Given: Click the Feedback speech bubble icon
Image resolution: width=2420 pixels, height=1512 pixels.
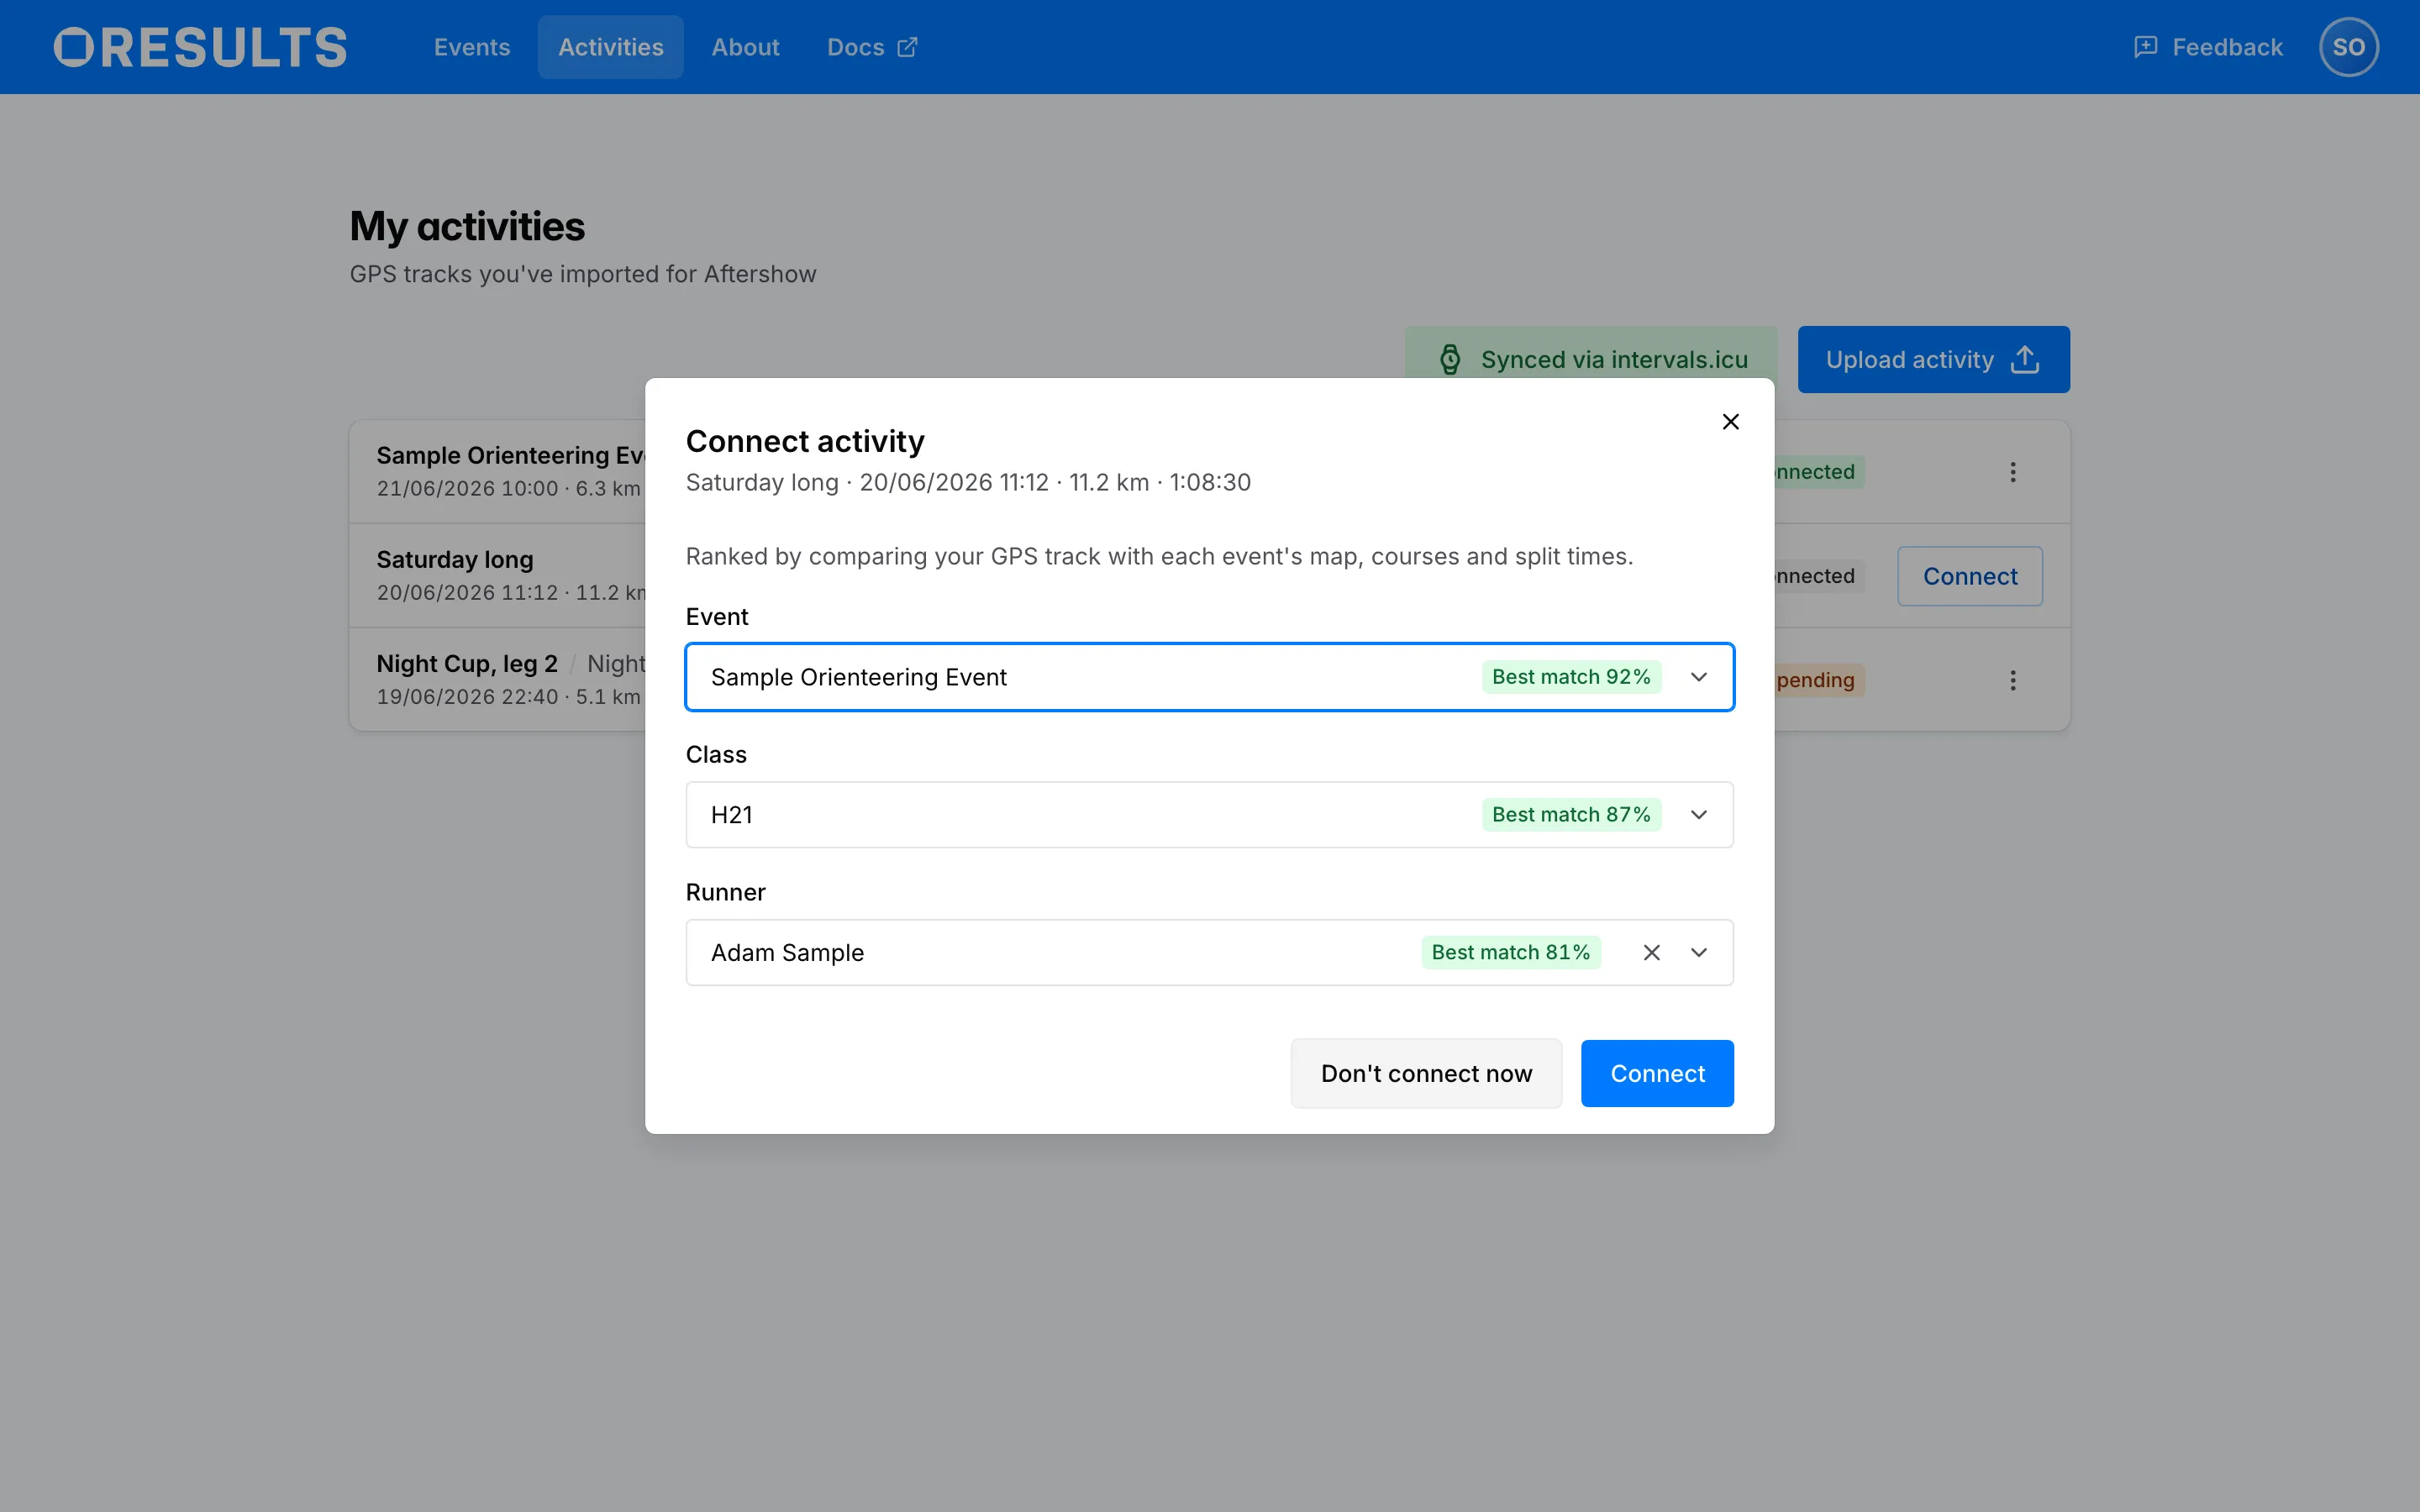Looking at the screenshot, I should click(2145, 47).
